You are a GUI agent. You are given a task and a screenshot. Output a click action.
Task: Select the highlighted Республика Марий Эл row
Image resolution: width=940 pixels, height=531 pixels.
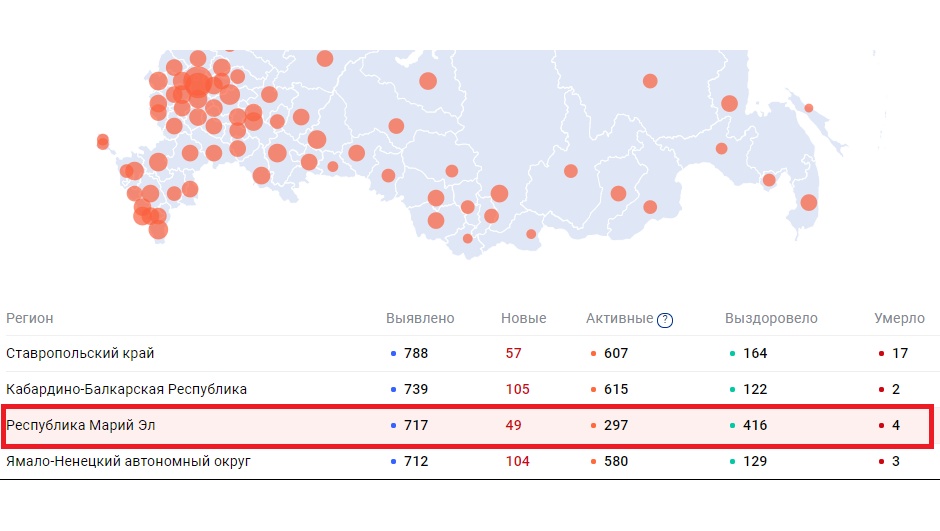[81, 426]
